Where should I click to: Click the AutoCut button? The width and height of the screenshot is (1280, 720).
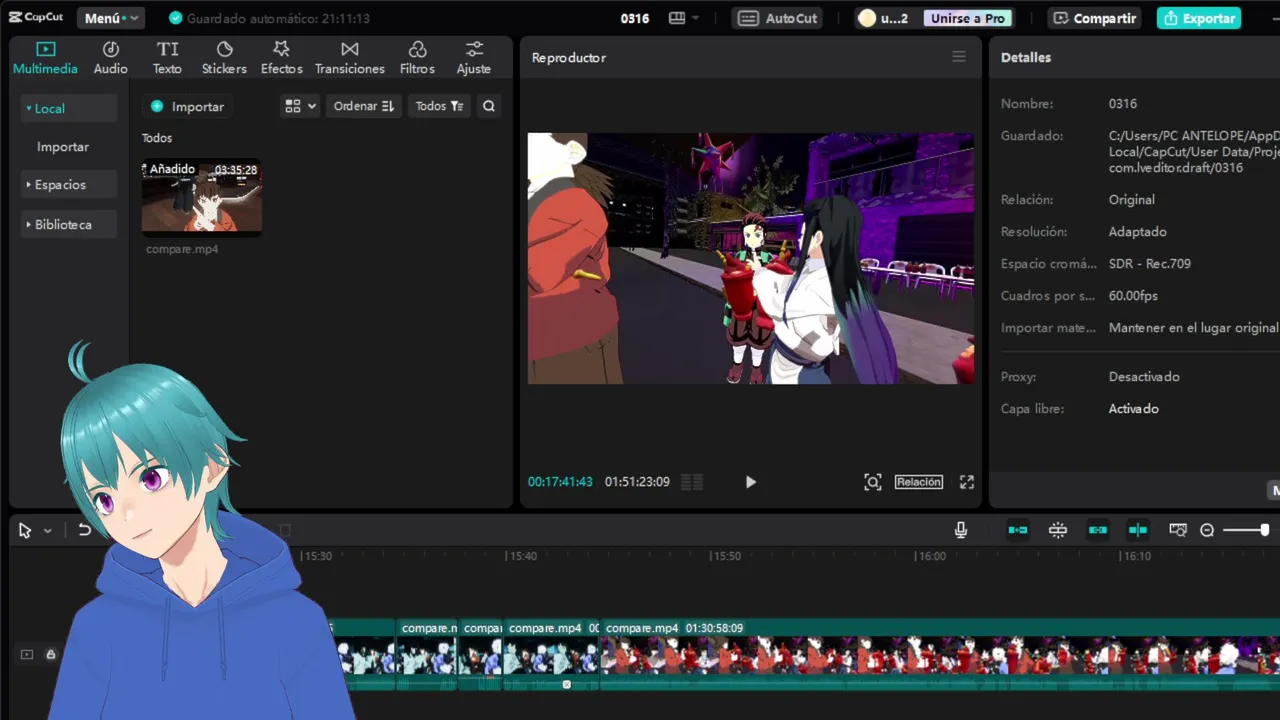point(779,18)
